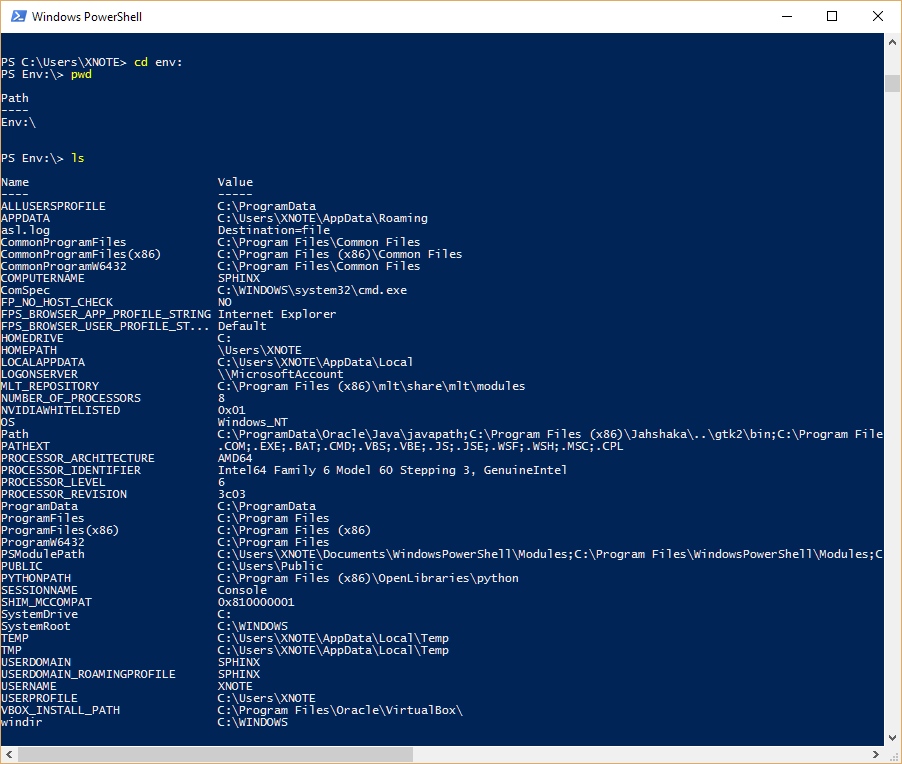The image size is (902, 764).
Task: Click the FP_NO_HOST_CHECK variable name
Action: (57, 302)
